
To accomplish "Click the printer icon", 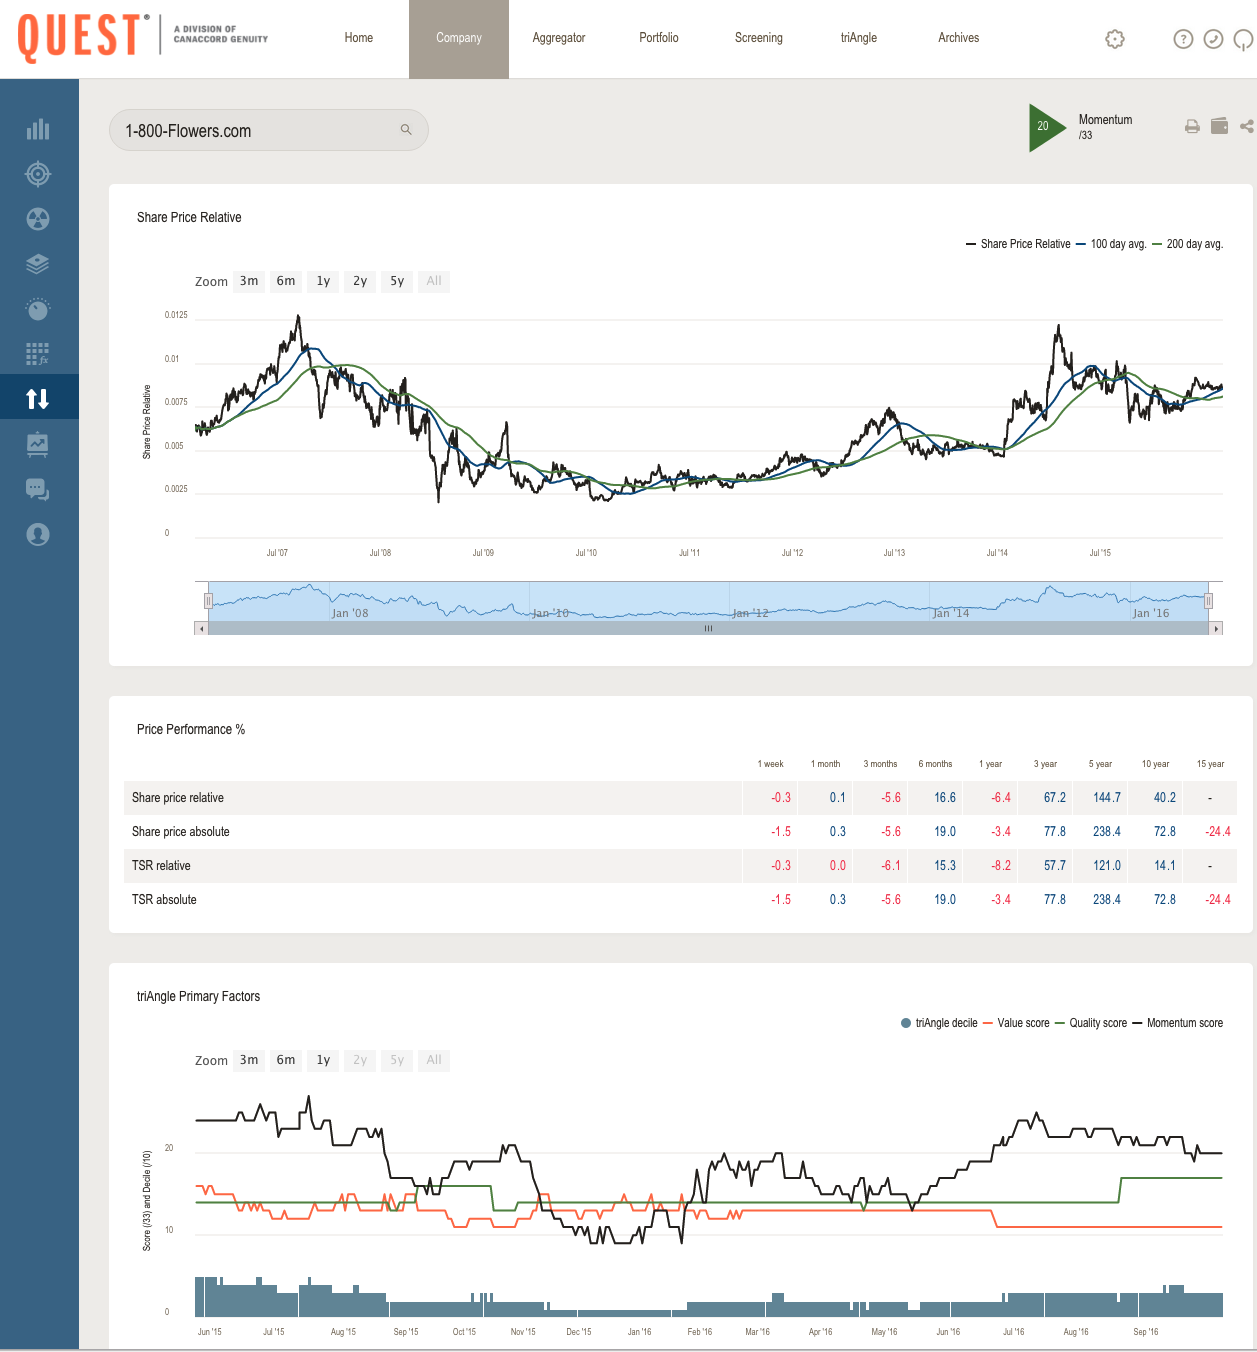I will coord(1192,126).
